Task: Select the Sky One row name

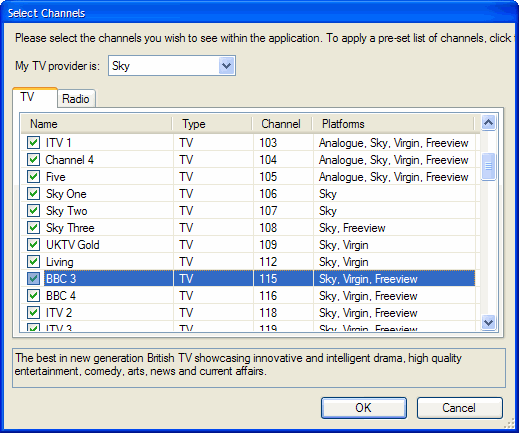Action: pos(66,194)
